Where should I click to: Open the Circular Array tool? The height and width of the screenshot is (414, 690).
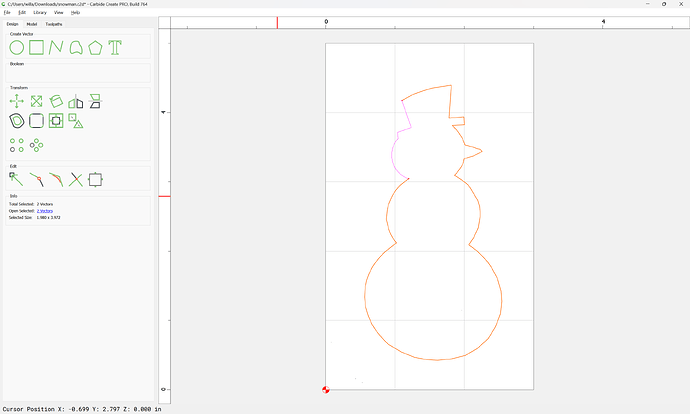(36, 145)
